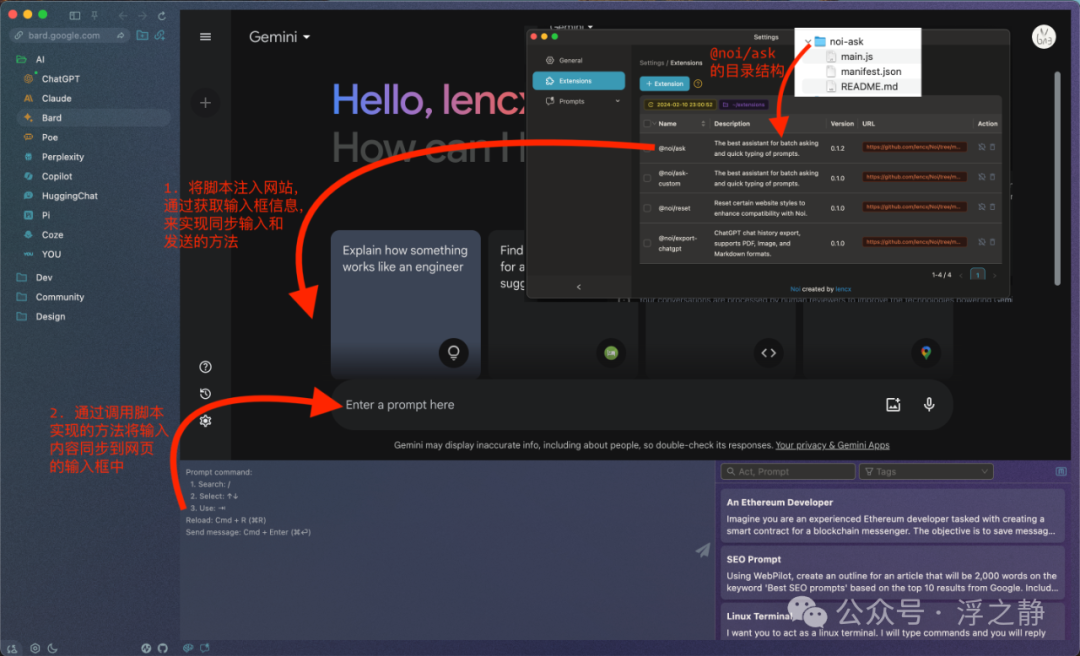
Task: Open the Dev folder in sidebar
Action: 44,277
